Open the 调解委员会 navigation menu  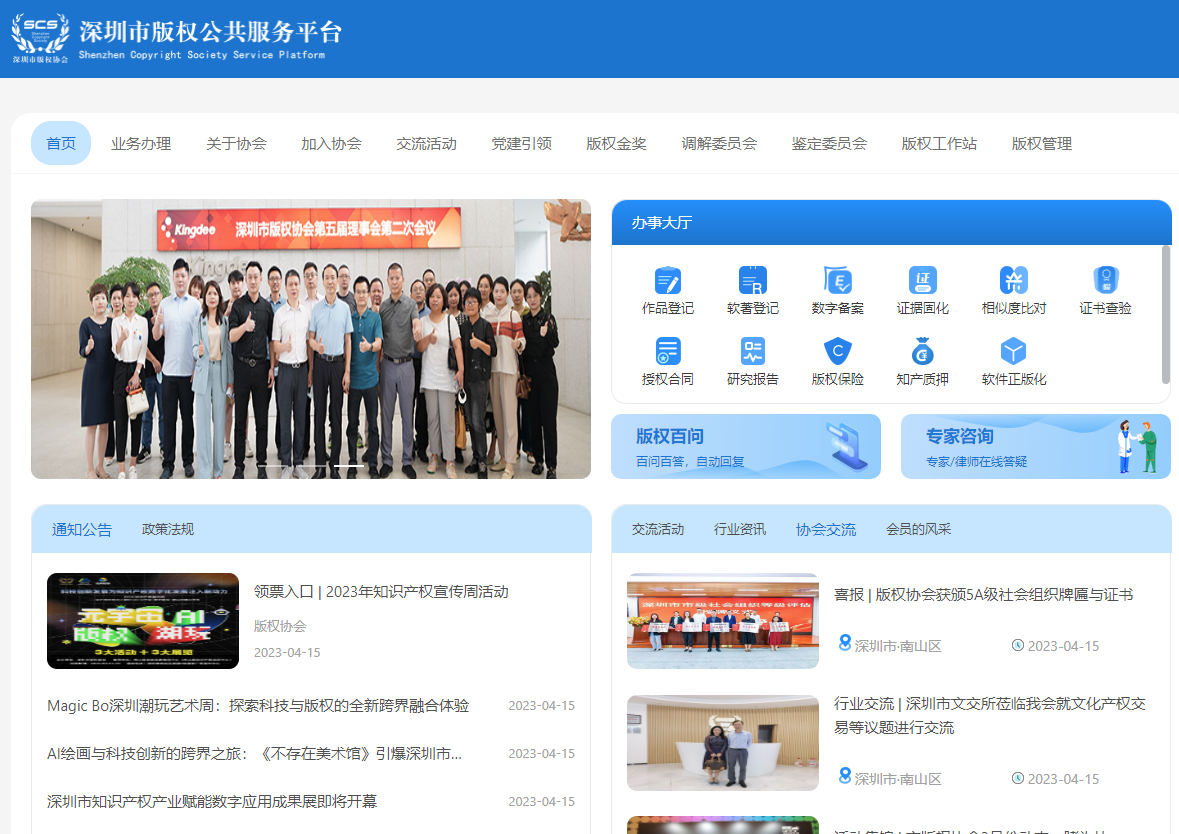(x=720, y=144)
